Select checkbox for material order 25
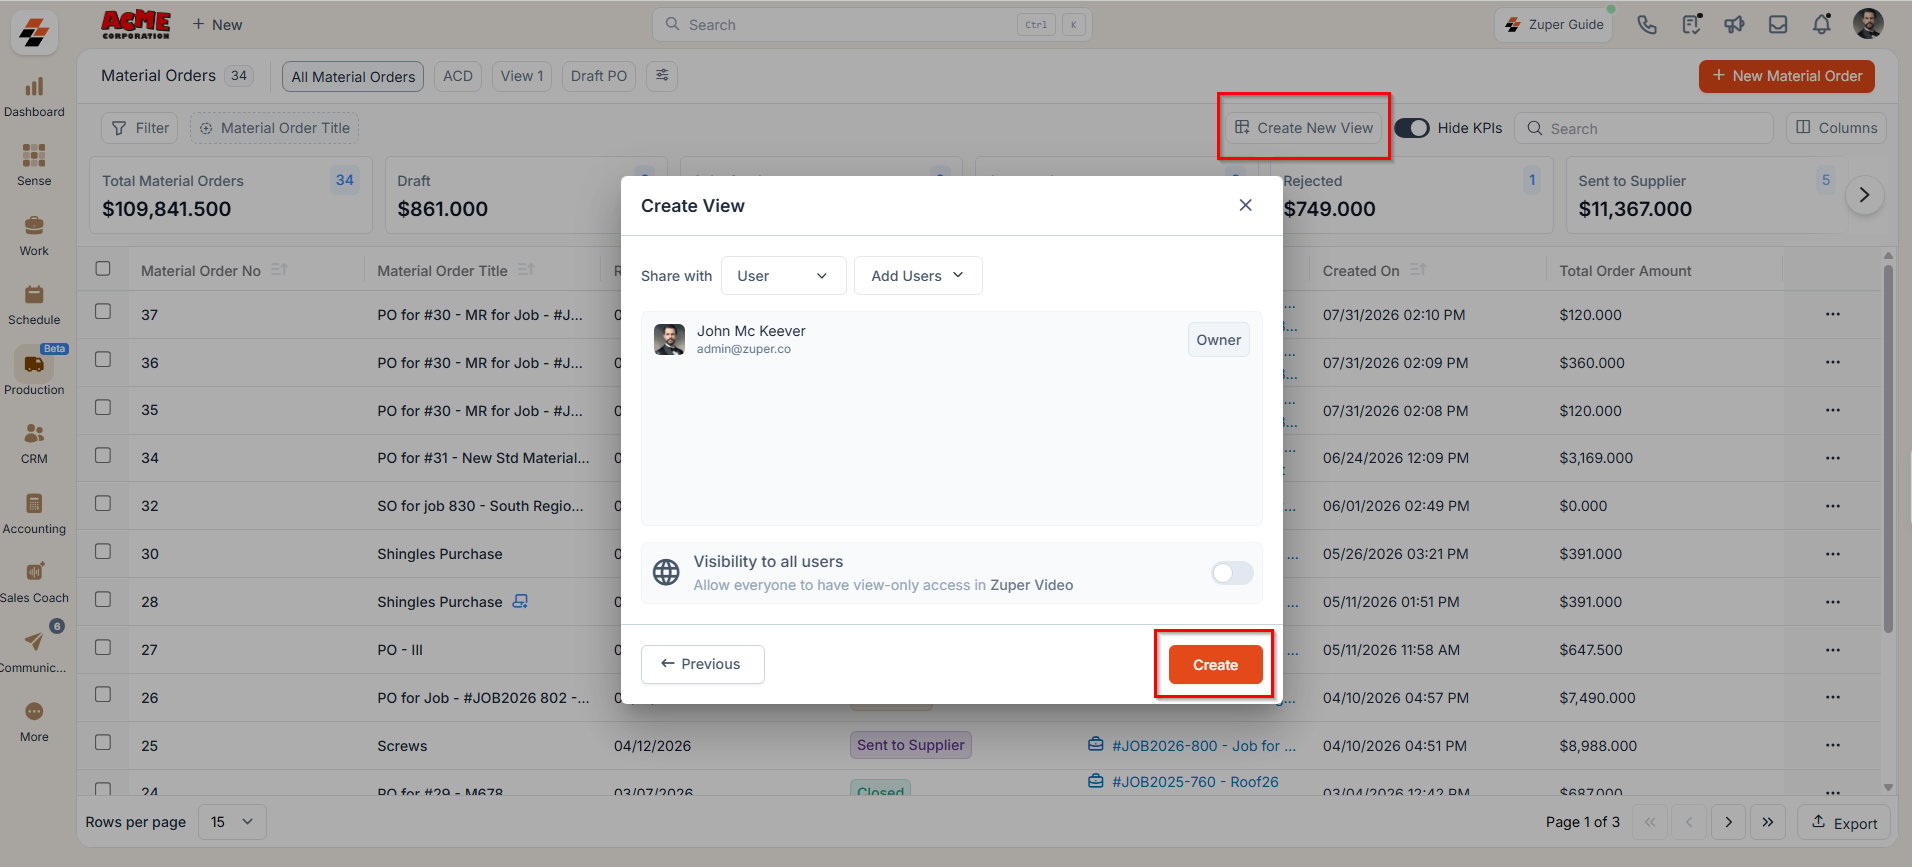Viewport: 1912px width, 867px height. (103, 743)
